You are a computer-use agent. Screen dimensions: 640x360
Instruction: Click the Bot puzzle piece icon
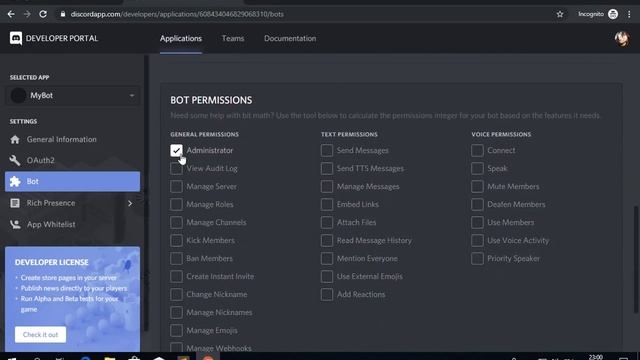(x=15, y=181)
